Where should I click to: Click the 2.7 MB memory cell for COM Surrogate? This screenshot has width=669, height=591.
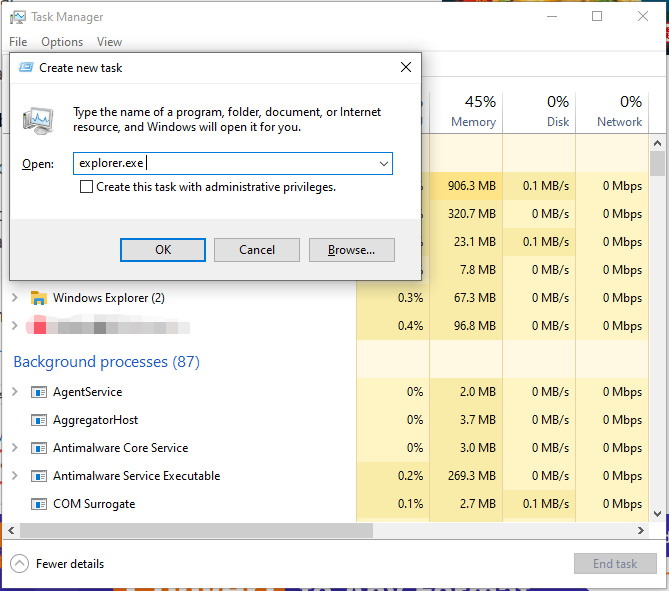pyautogui.click(x=466, y=504)
